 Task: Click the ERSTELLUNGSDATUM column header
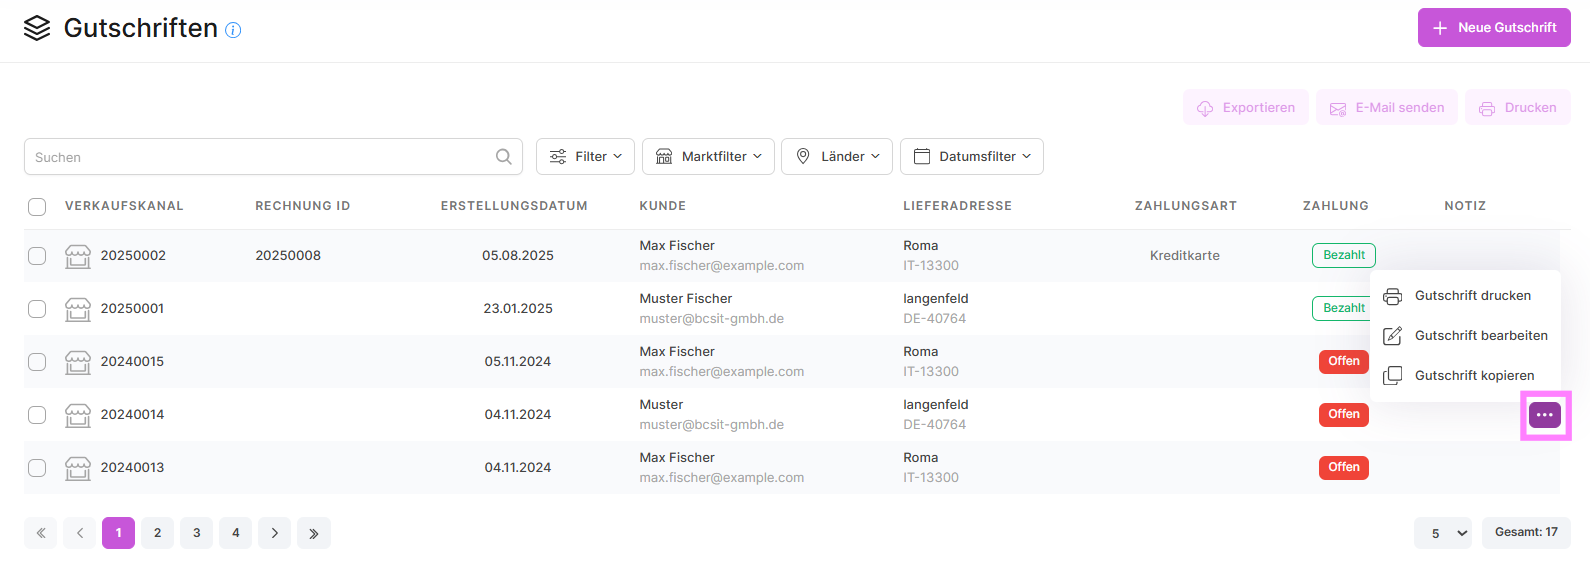click(514, 206)
